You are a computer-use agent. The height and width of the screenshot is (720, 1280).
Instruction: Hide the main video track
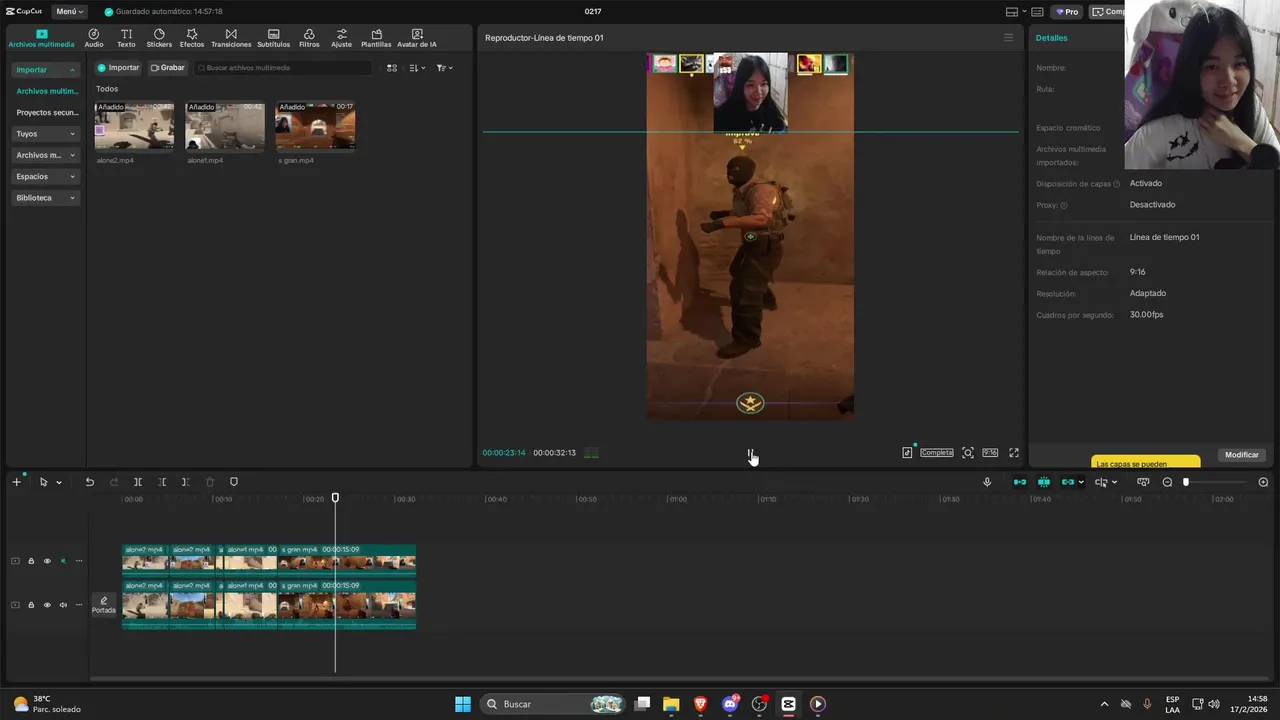(47, 605)
